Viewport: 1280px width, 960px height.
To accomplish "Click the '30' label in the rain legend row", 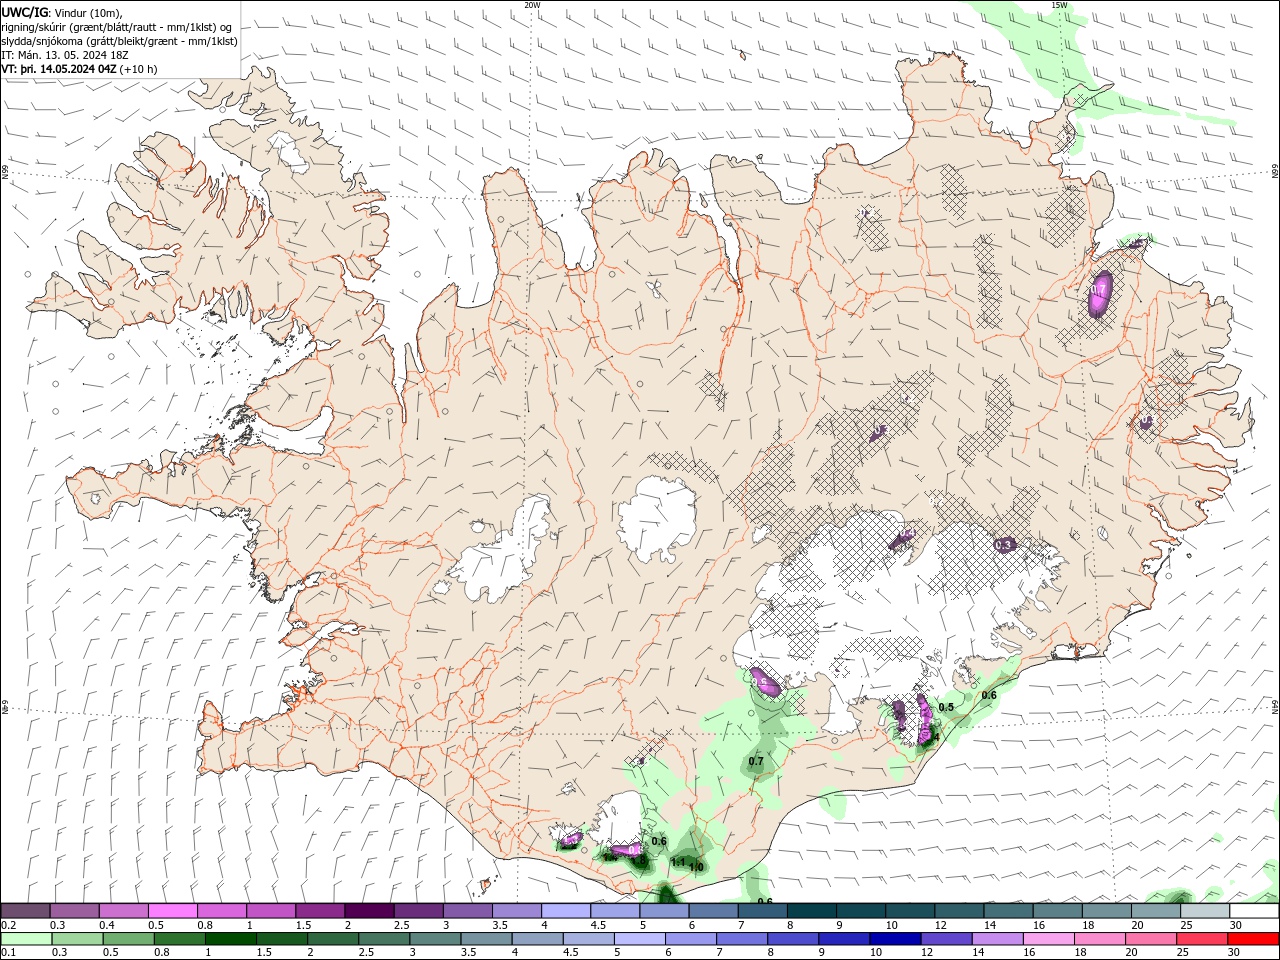I will 1235,953.
